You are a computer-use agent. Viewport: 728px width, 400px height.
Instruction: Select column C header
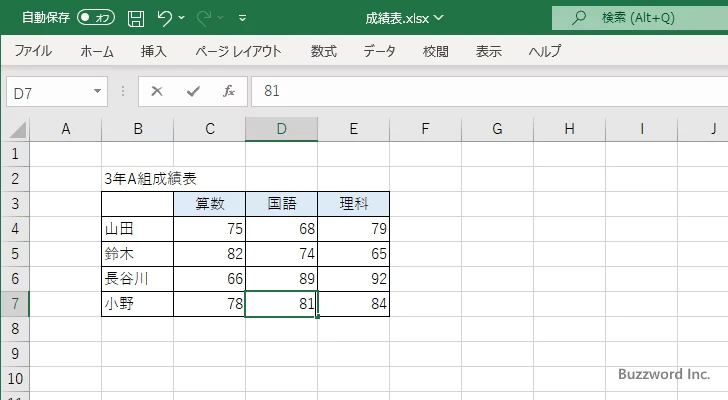(209, 129)
